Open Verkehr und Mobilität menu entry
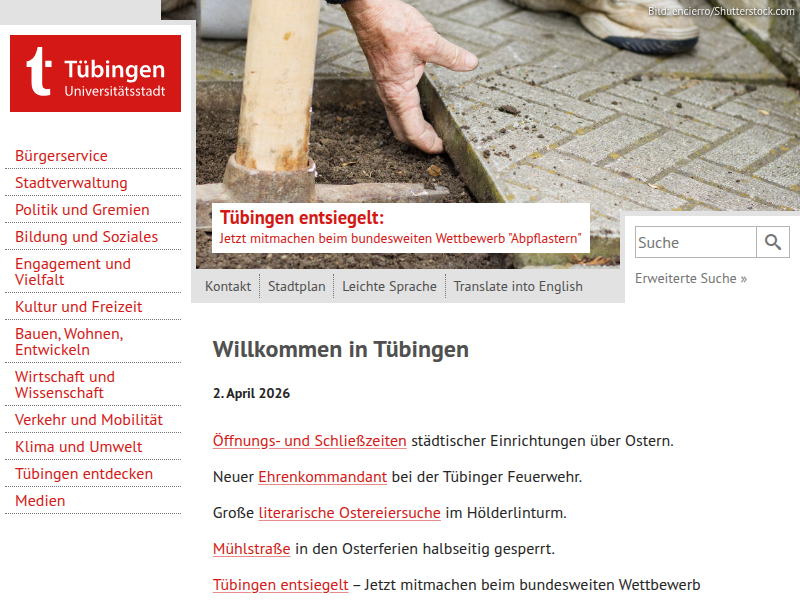This screenshot has height=600, width=800. click(88, 420)
